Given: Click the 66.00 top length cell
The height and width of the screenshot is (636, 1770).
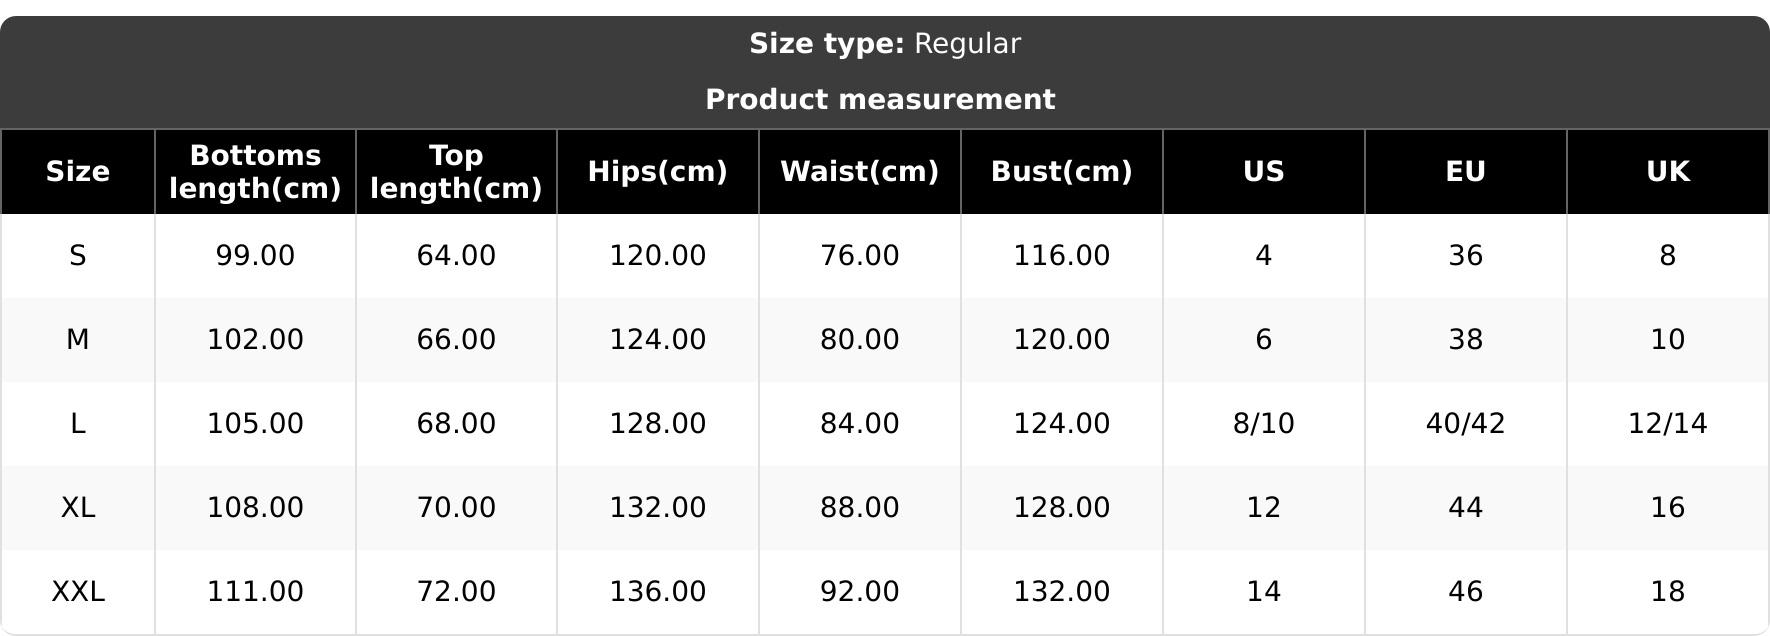Looking at the screenshot, I should (x=456, y=340).
